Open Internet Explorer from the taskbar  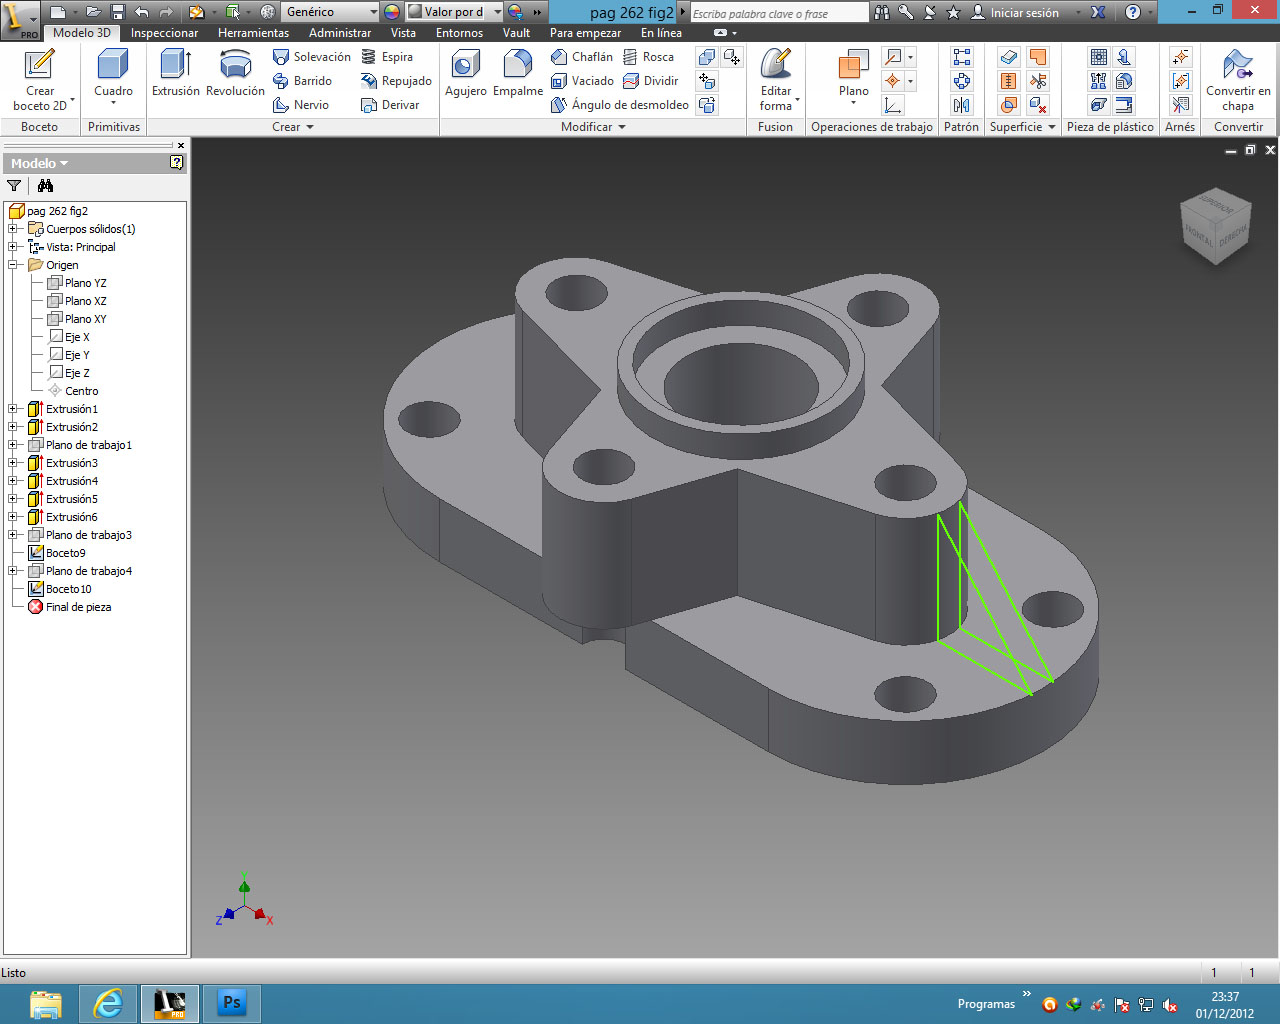[x=108, y=1003]
